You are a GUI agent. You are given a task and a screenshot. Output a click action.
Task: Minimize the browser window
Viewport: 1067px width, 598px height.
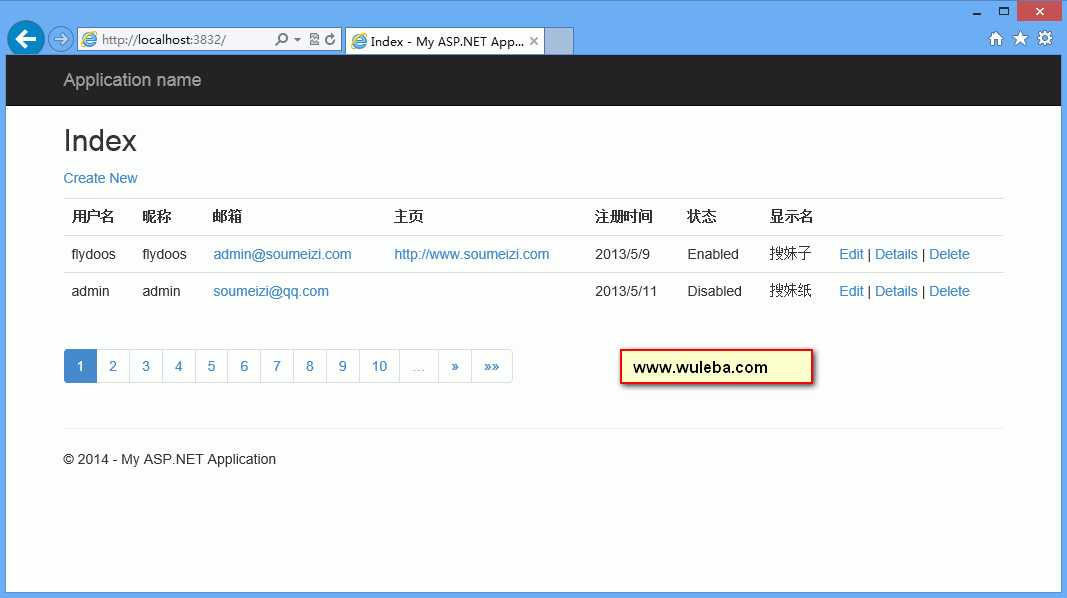click(x=977, y=12)
